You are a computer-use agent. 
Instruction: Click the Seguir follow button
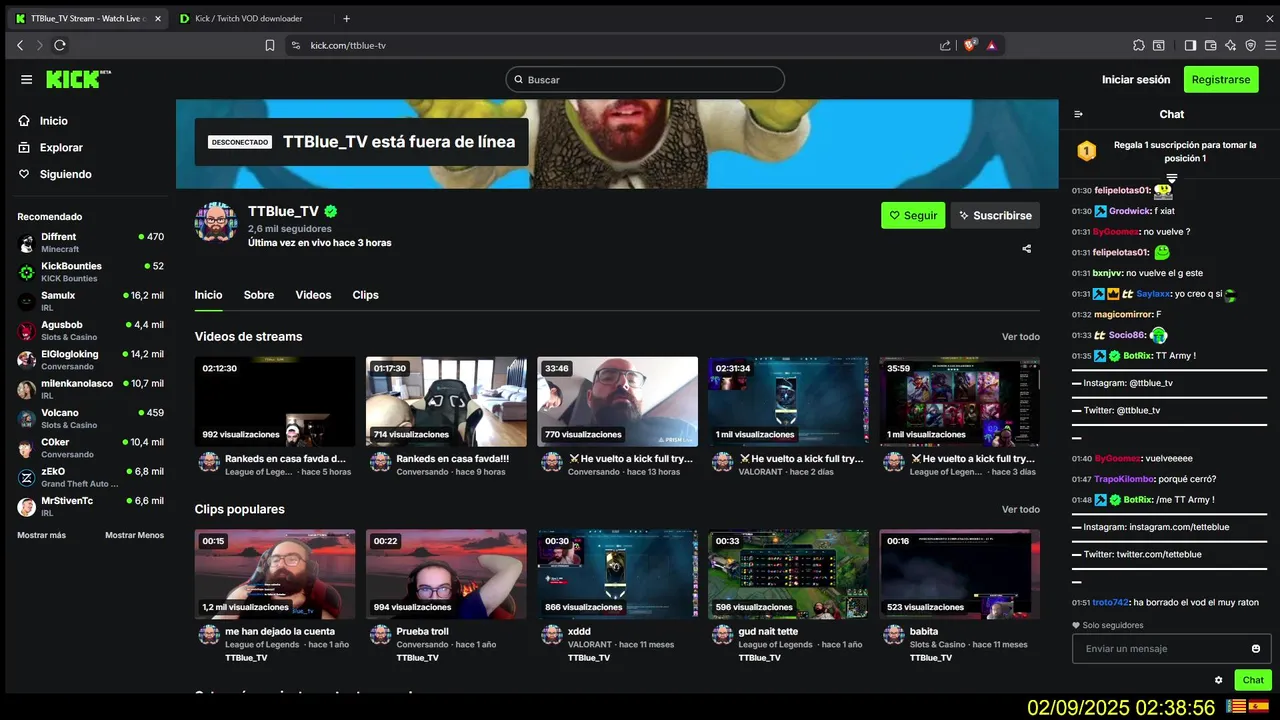tap(913, 215)
